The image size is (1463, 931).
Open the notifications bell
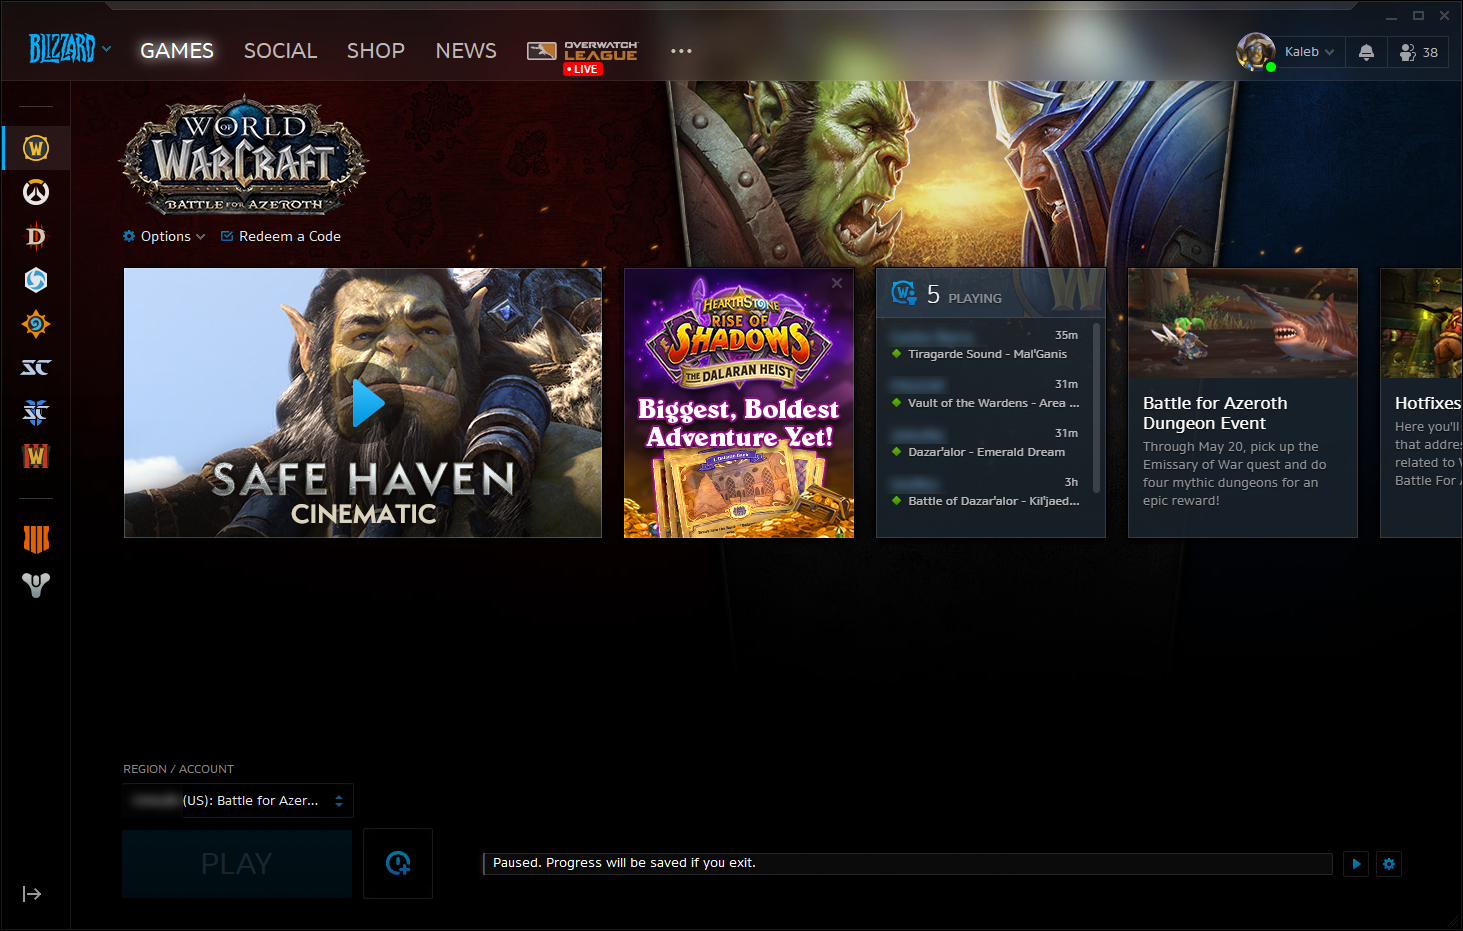[x=1366, y=52]
